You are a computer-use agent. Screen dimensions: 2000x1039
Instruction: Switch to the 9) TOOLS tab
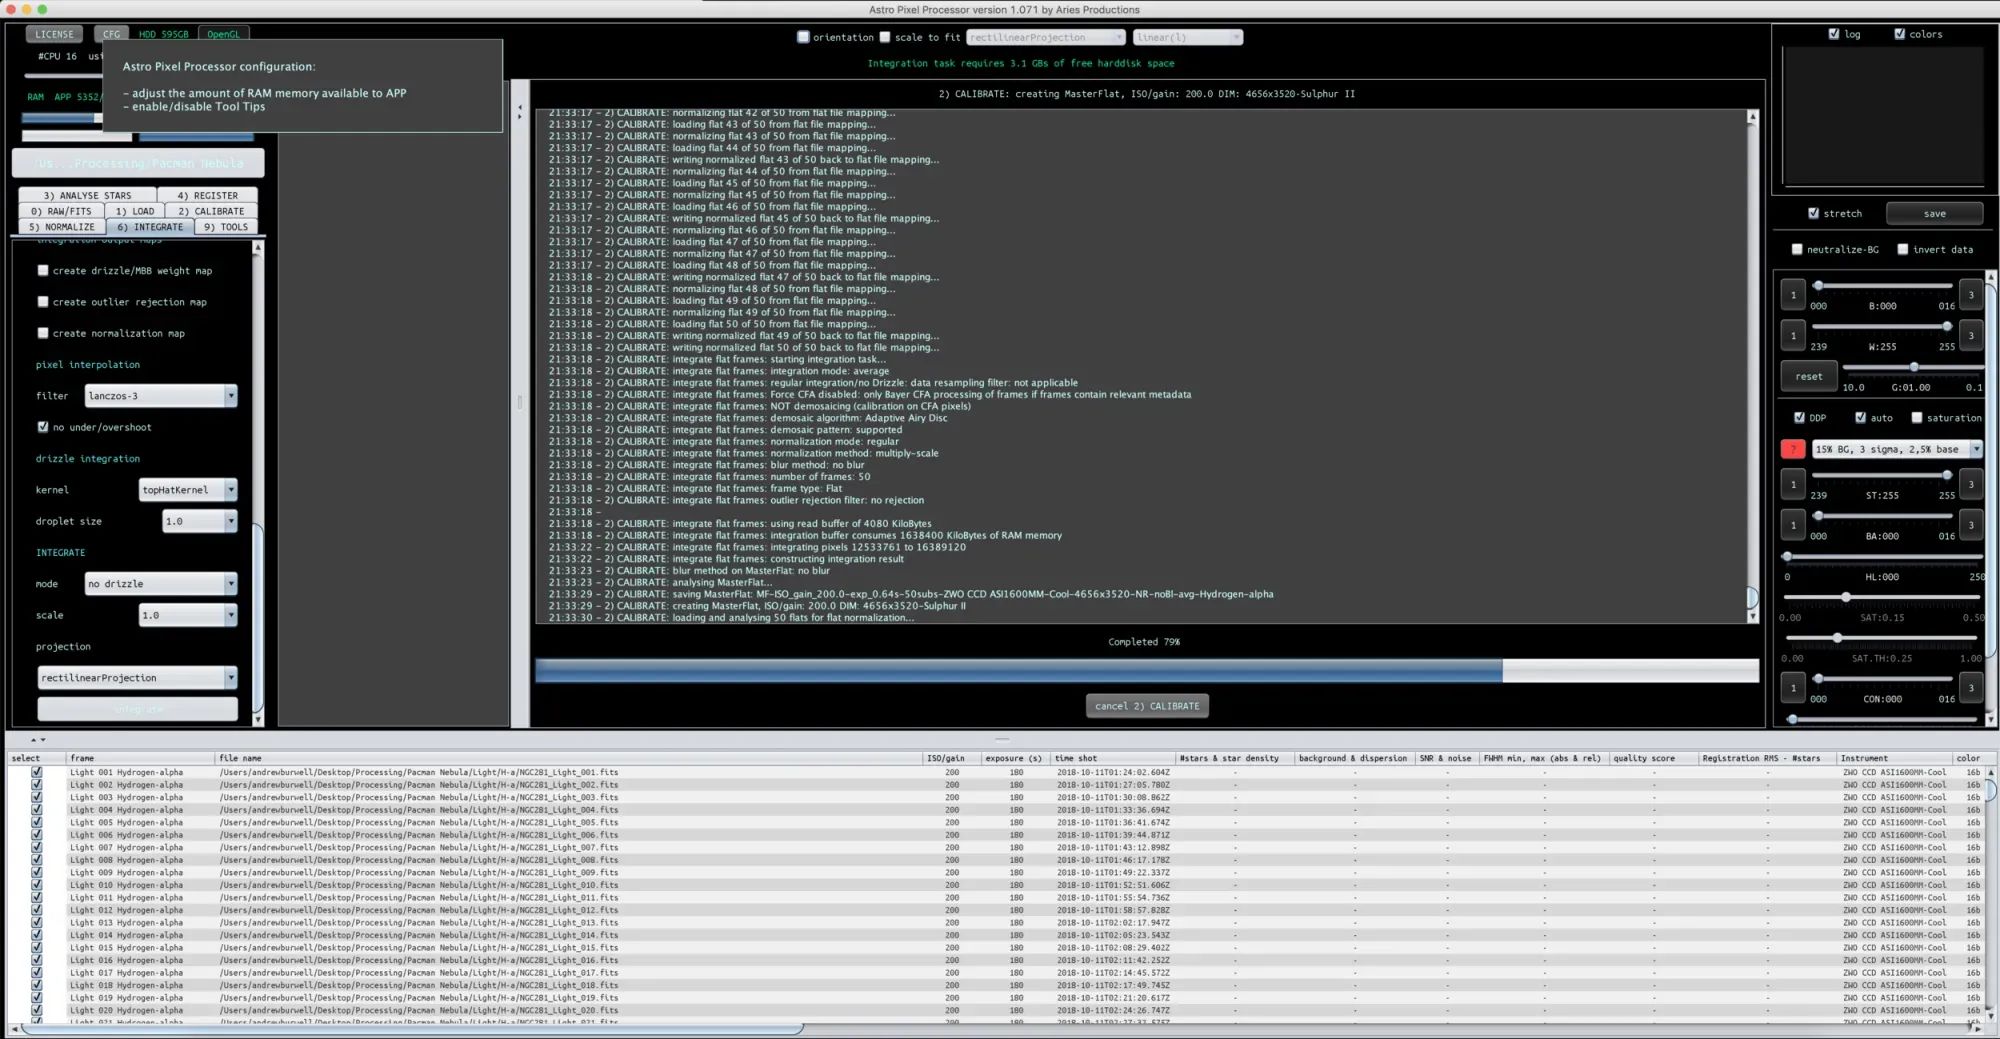coord(225,227)
